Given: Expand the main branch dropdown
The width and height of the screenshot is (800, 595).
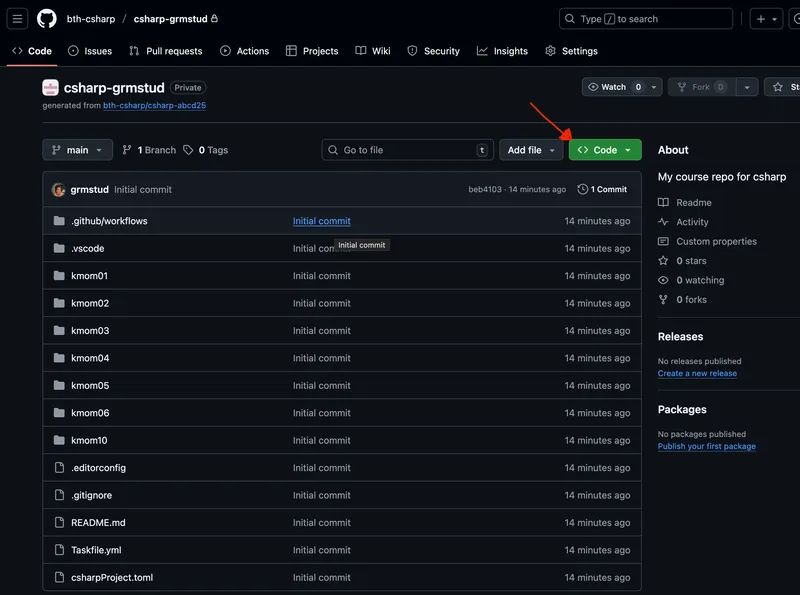Looking at the screenshot, I should [x=77, y=150].
